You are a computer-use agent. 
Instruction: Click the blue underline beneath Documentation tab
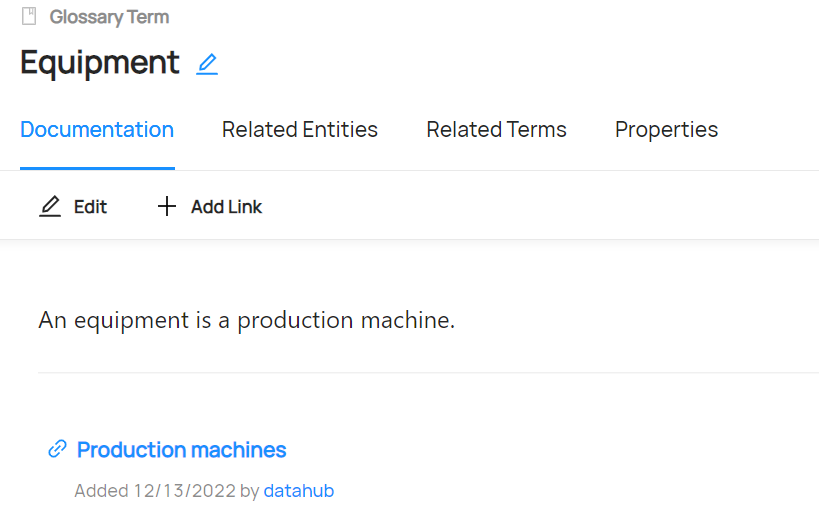97,169
